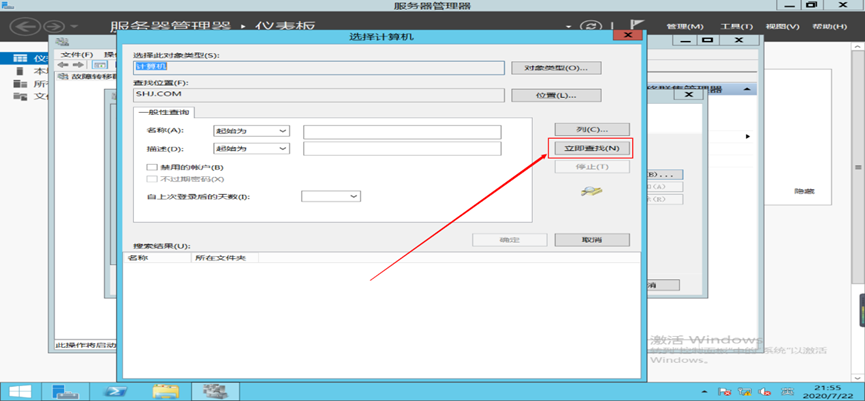Click the Server Manager vertical scrollbar thumb
Image resolution: width=865 pixels, height=401 pixels.
coord(858,167)
